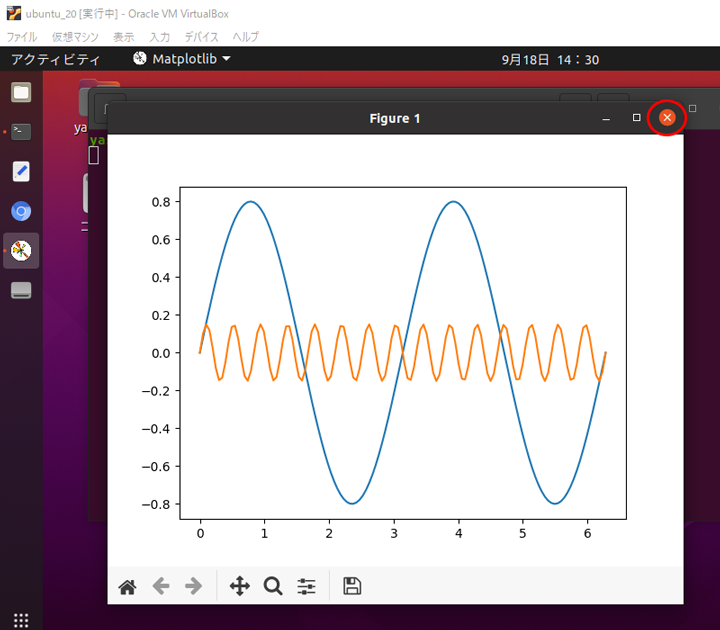Open the drive icon in dock

(x=21, y=290)
